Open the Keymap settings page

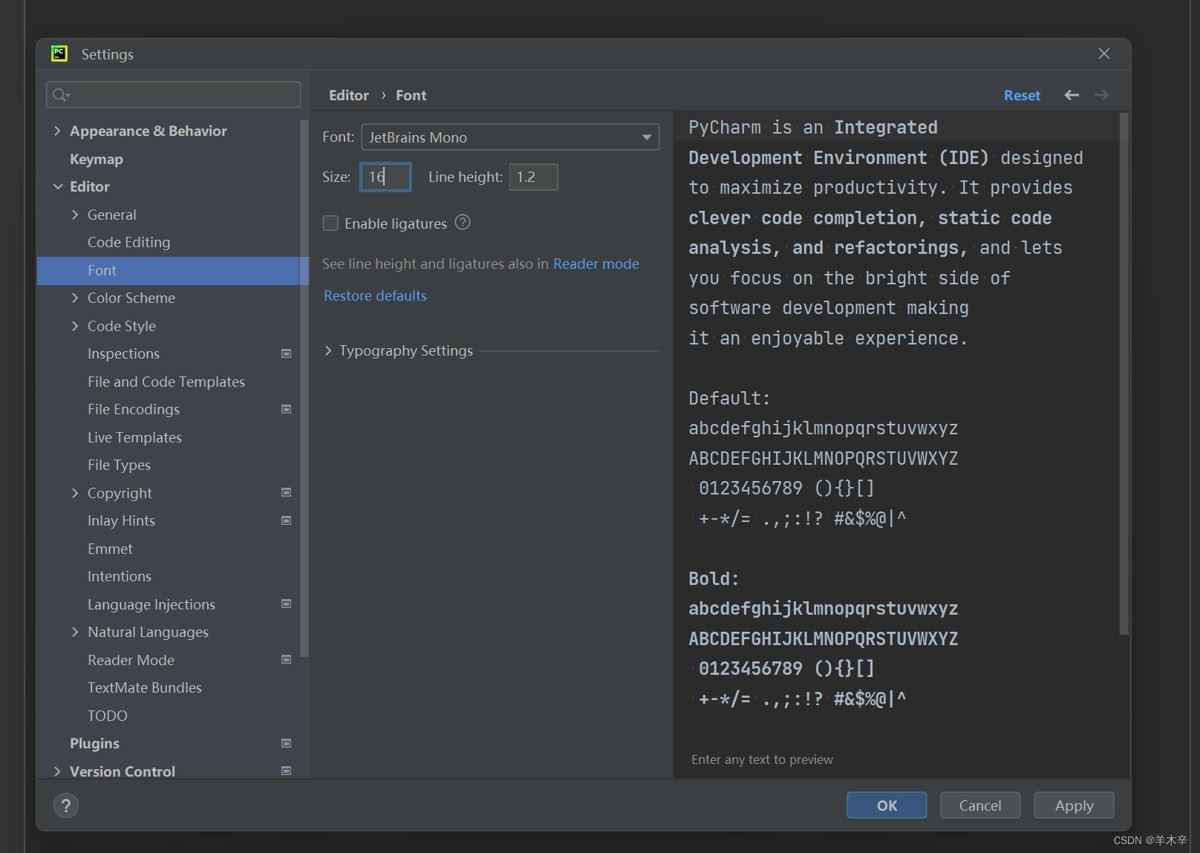pyautogui.click(x=96, y=159)
